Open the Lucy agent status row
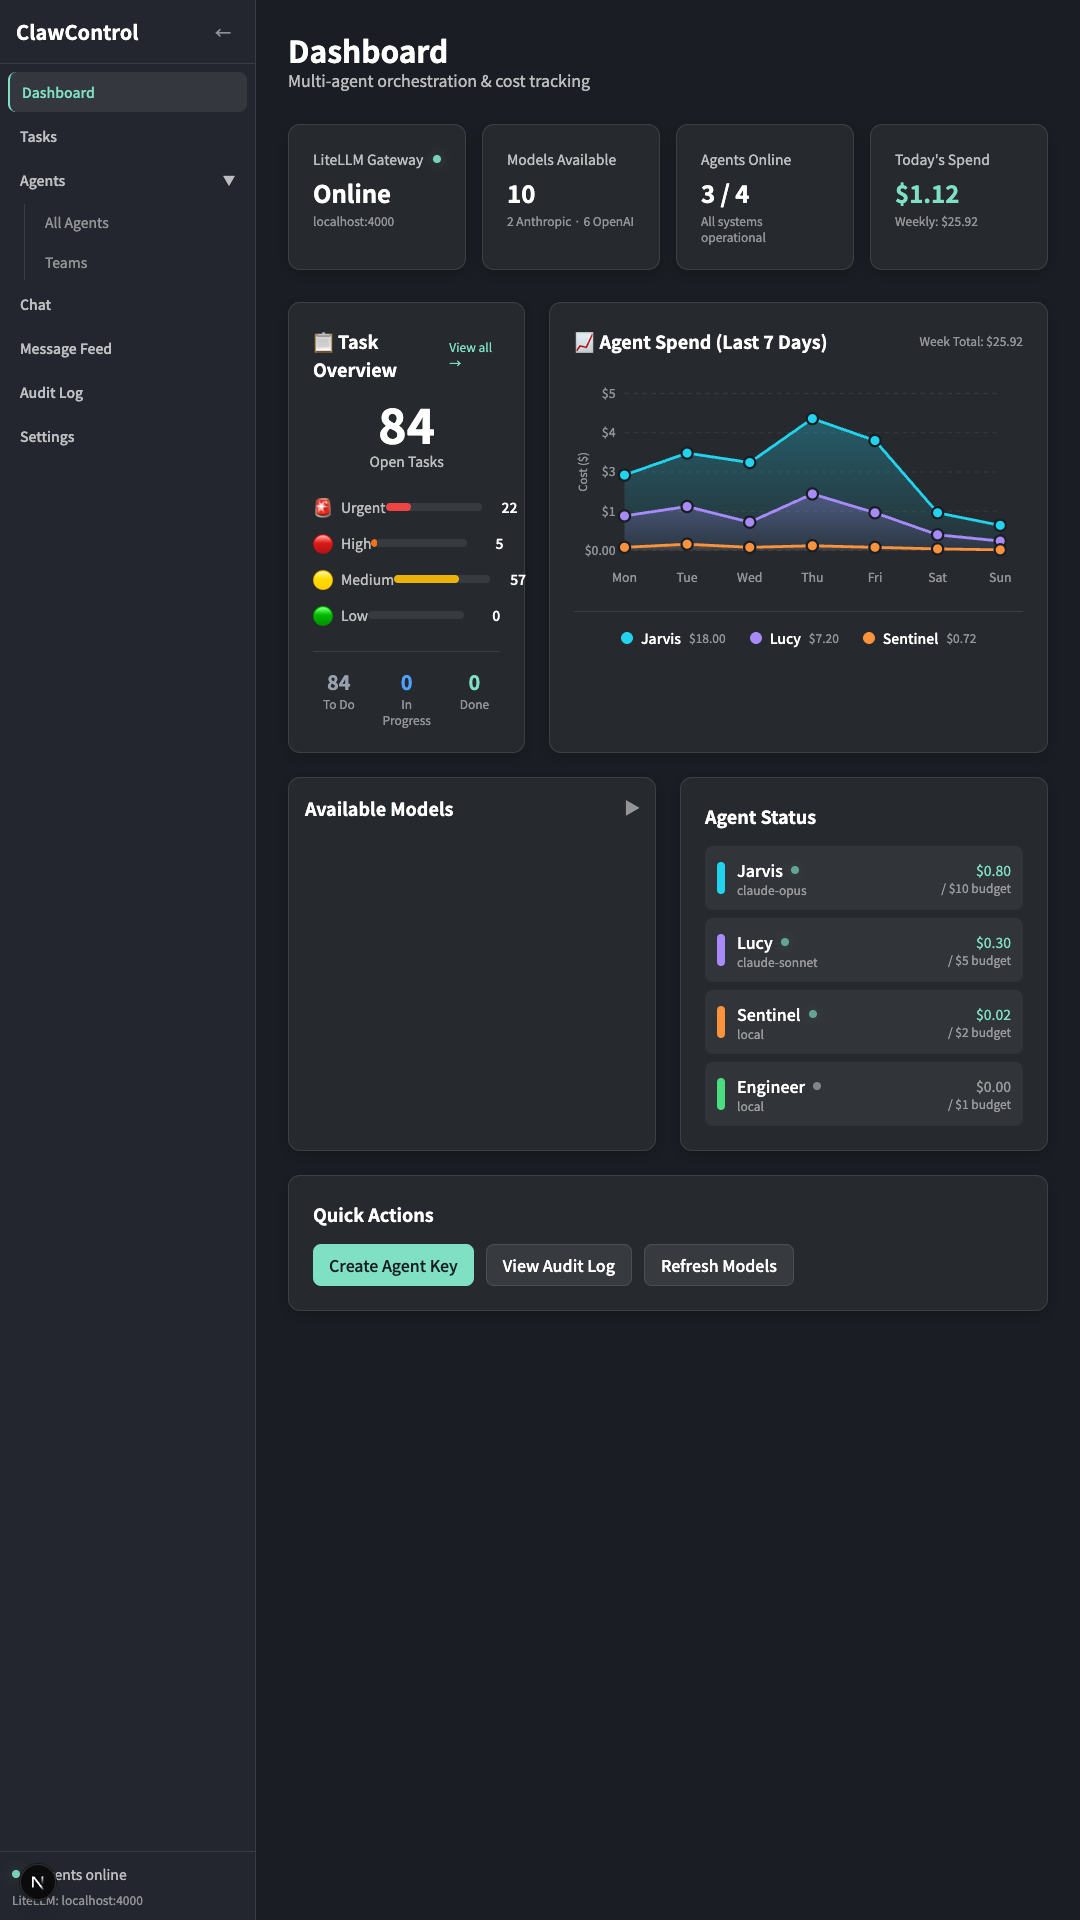 tap(864, 950)
